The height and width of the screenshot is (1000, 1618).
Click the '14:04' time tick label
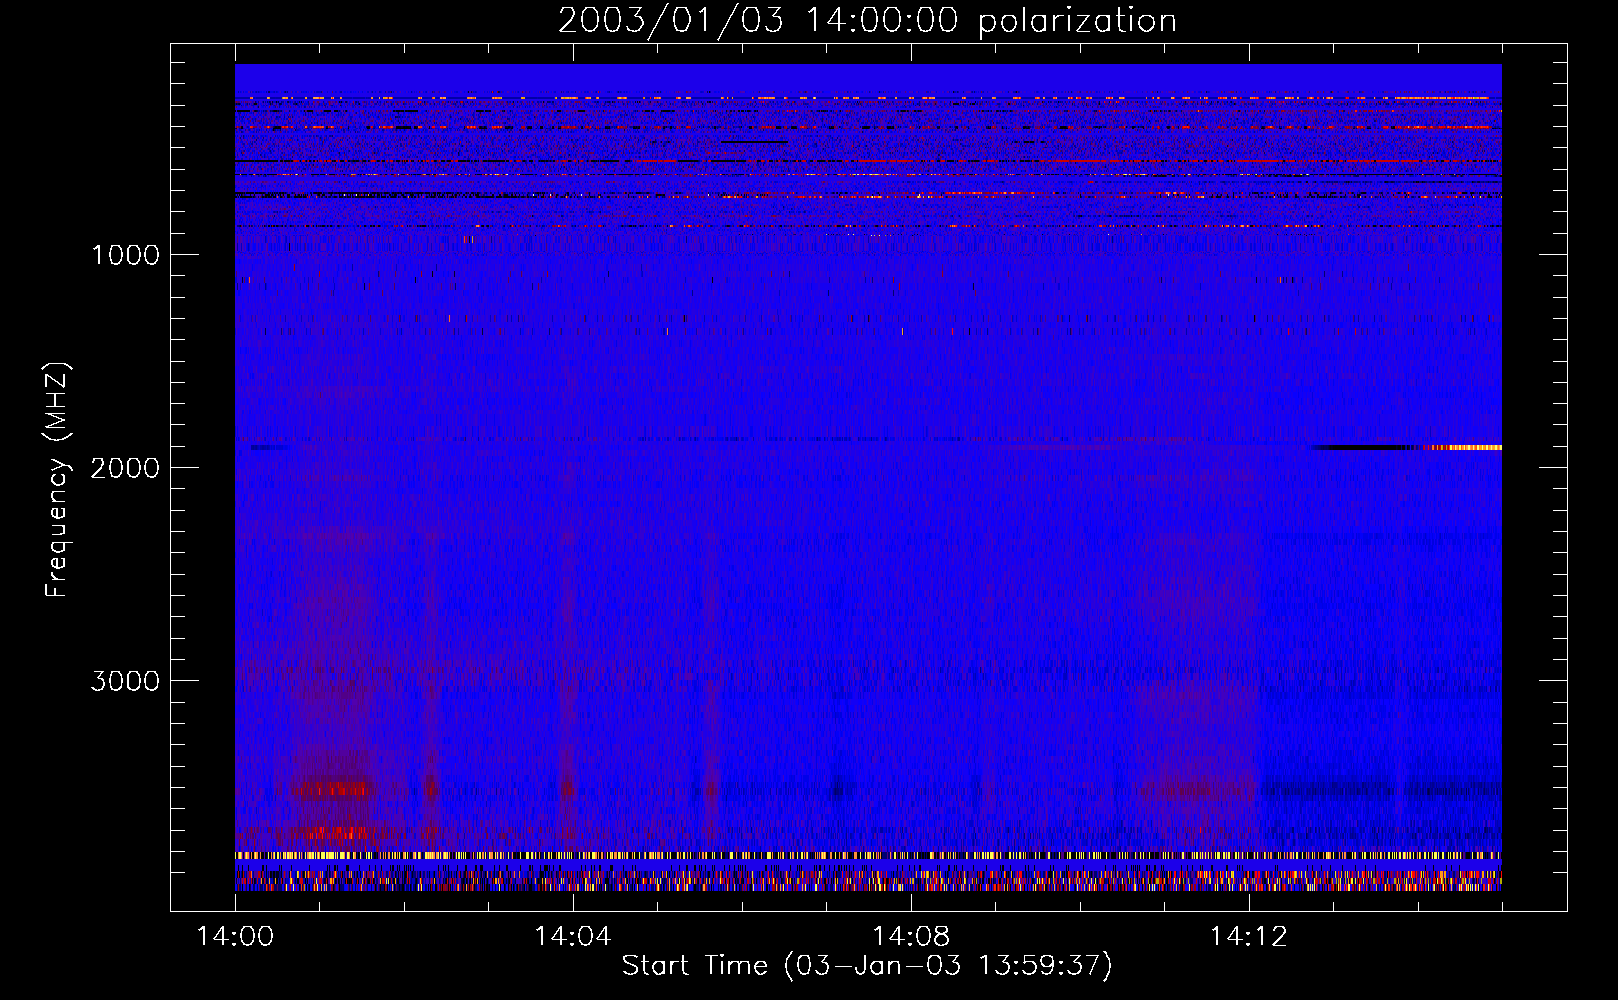tap(573, 937)
